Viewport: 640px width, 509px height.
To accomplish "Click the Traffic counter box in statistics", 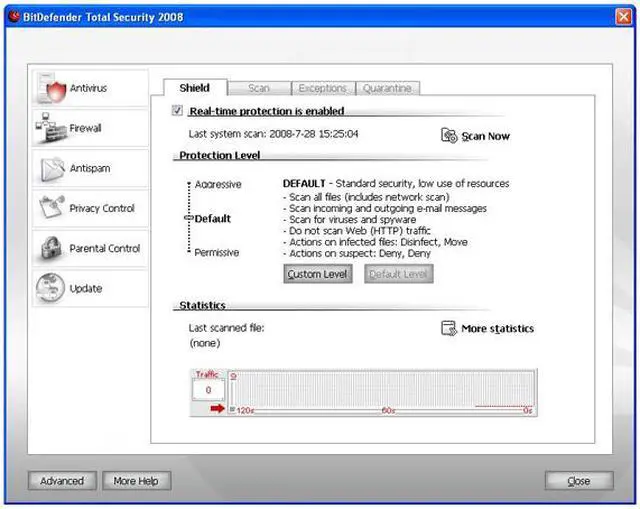I will 208,388.
